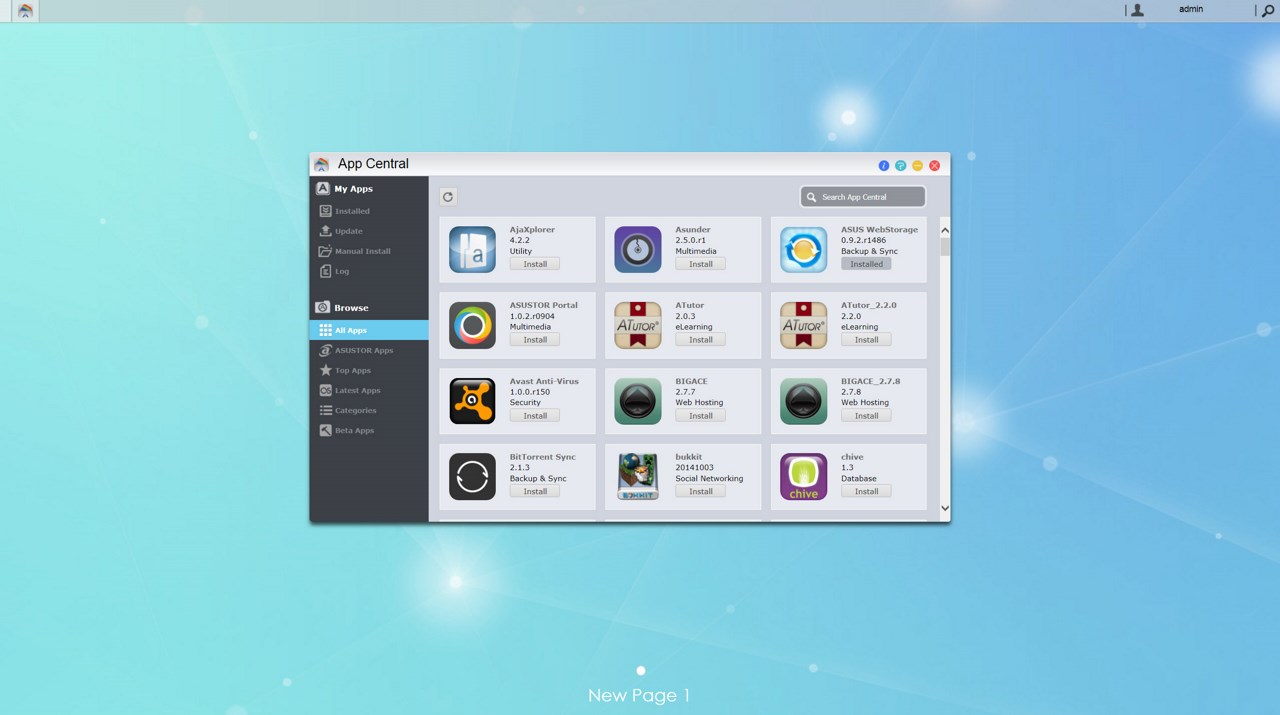Open the bukkit app icon
Viewport: 1280px width, 715px height.
point(638,477)
